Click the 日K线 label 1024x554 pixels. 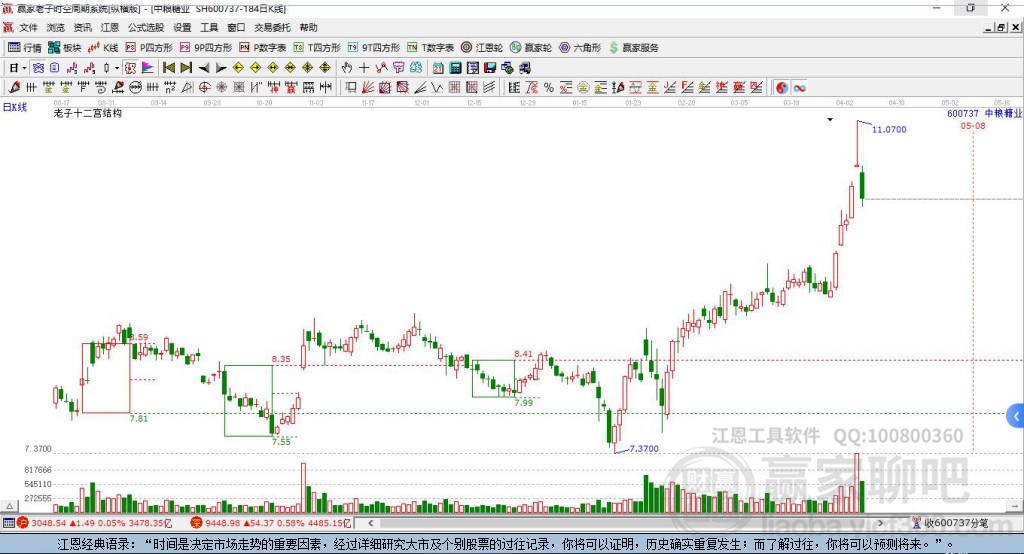tap(14, 107)
